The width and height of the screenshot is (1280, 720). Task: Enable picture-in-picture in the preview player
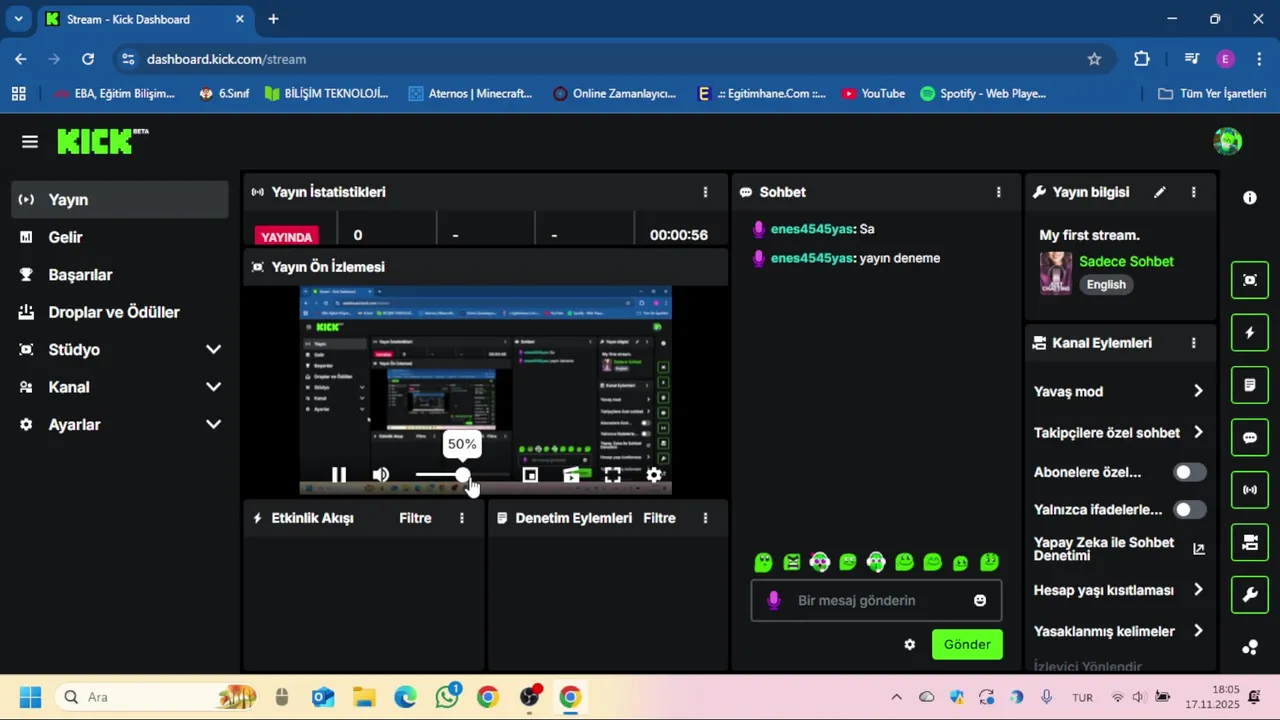tap(530, 475)
